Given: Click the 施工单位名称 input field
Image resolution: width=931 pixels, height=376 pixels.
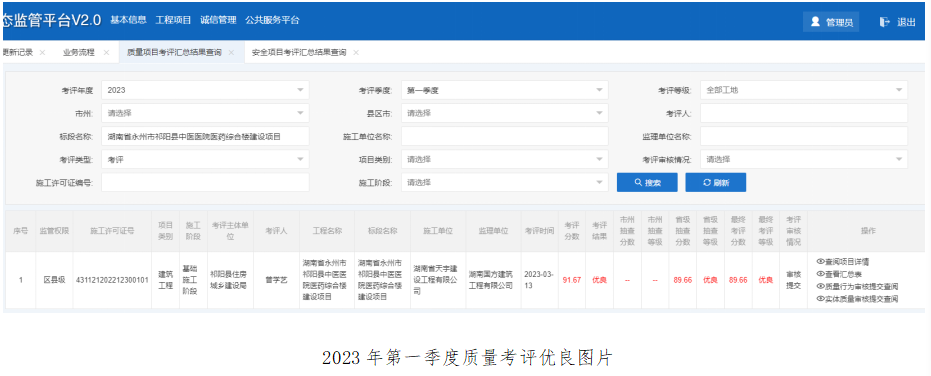Looking at the screenshot, I should [505, 136].
